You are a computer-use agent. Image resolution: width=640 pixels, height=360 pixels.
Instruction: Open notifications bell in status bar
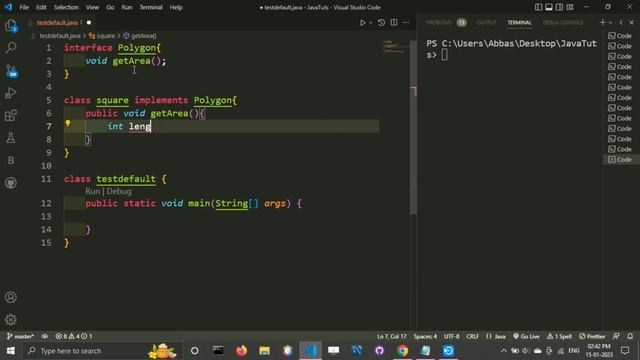pyautogui.click(x=630, y=336)
